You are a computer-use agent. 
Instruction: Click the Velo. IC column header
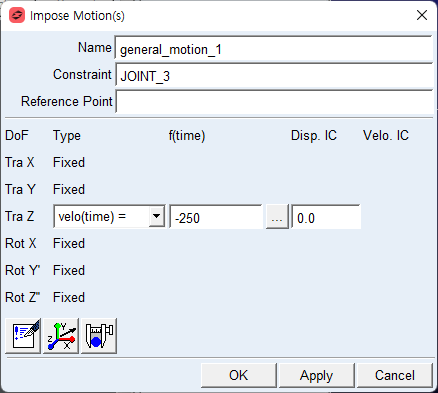coord(386,136)
